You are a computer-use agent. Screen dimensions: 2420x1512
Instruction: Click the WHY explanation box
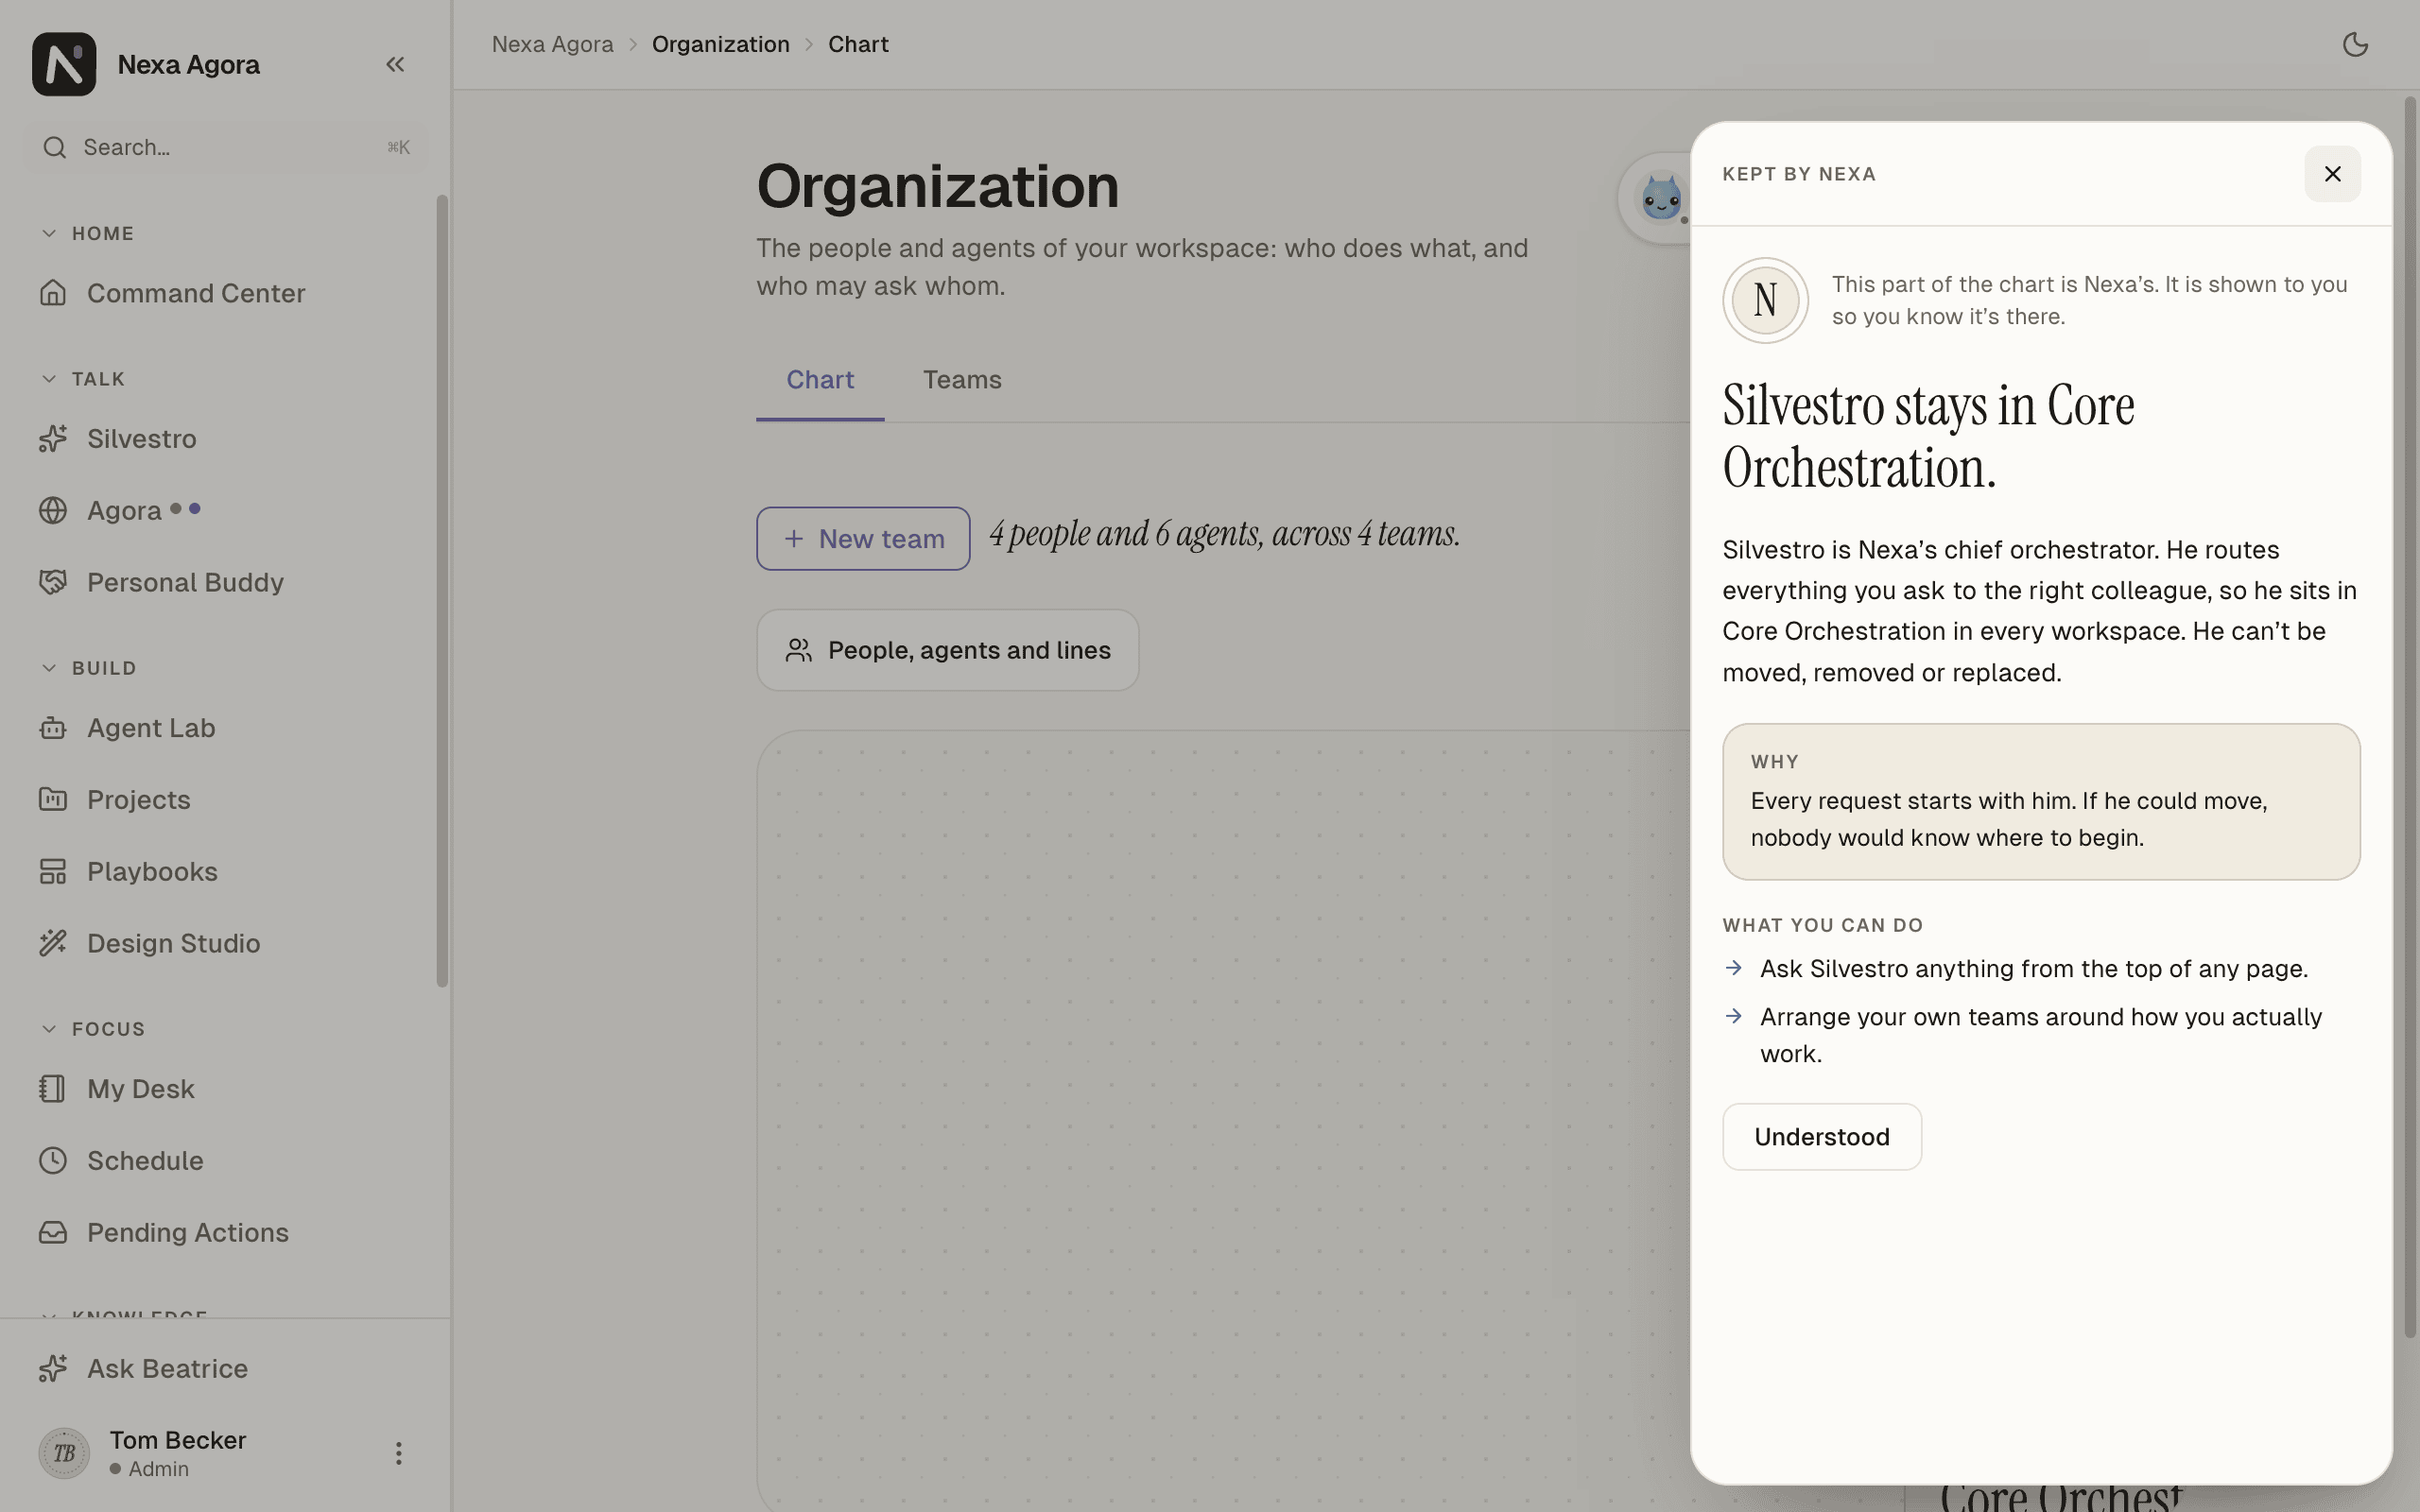click(x=2040, y=802)
